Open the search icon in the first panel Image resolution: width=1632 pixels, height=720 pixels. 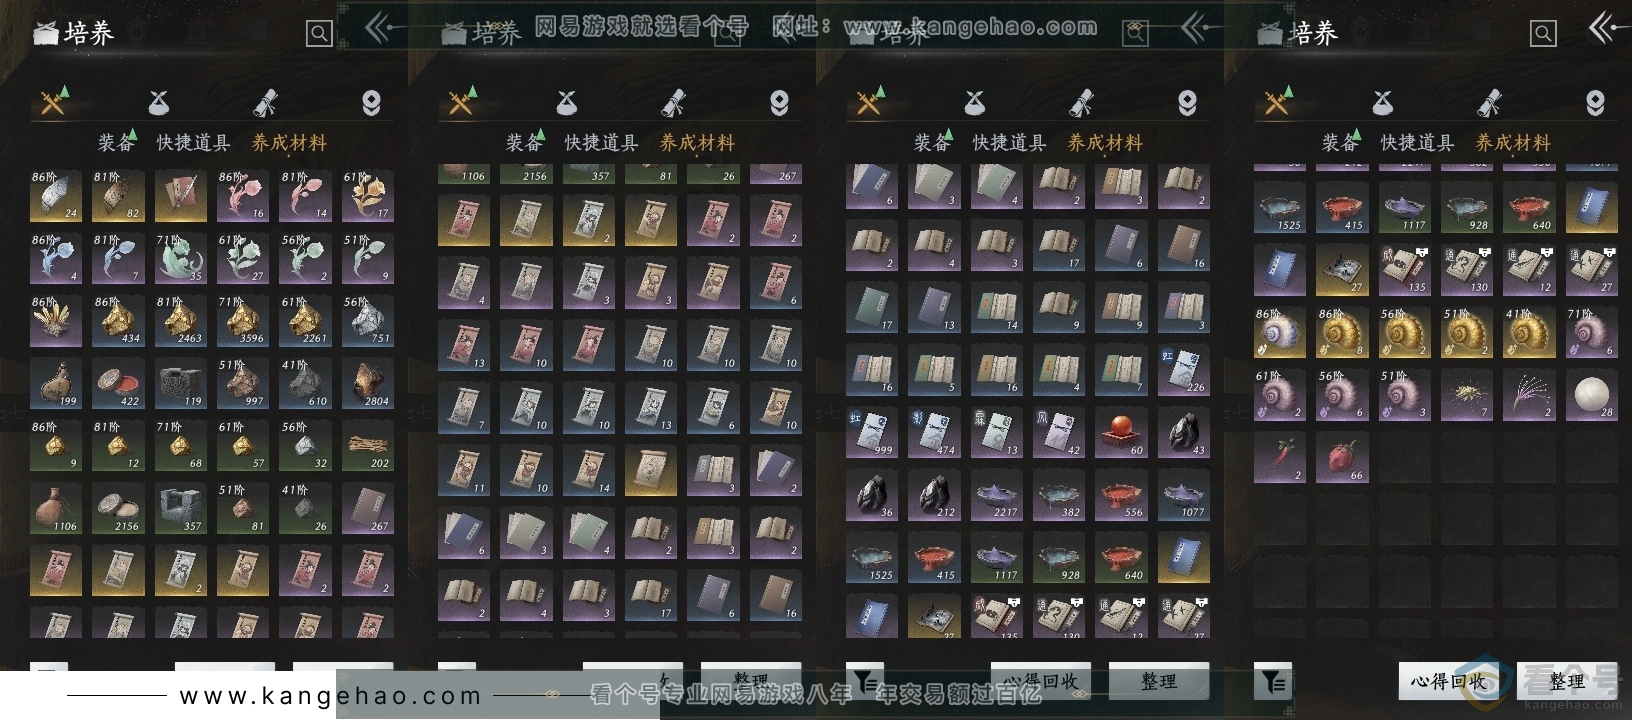pos(319,34)
